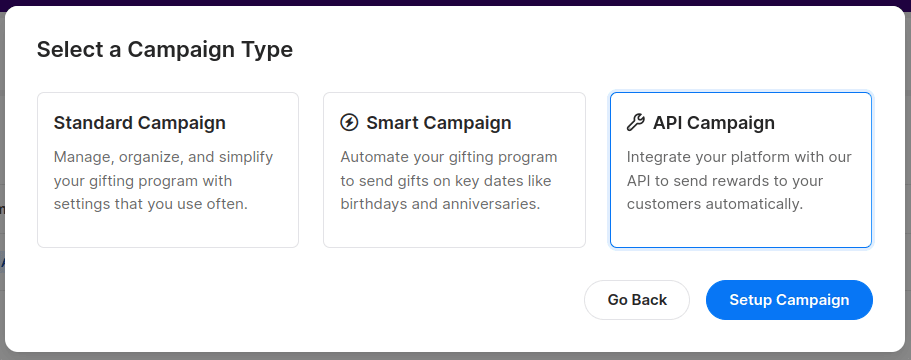
Task: Click the "Smart Campaign" heading text
Action: [439, 123]
